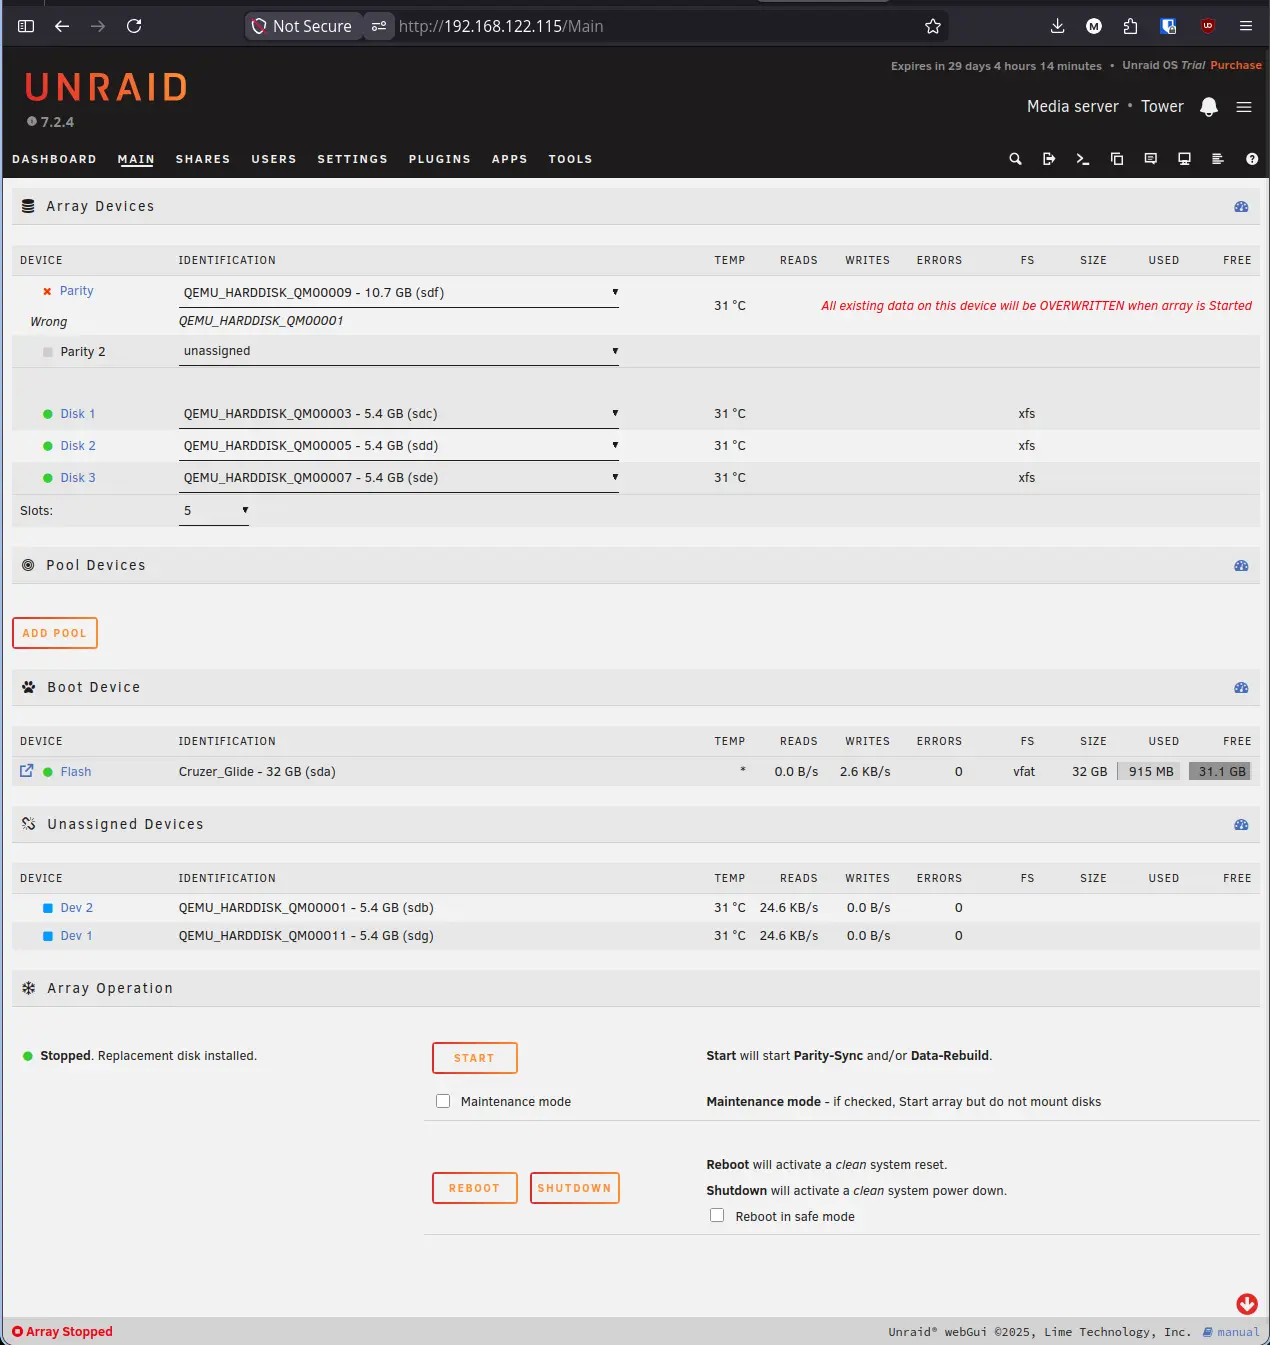1270x1345 pixels.
Task: Open the notifications bell icon
Action: pos(1209,107)
